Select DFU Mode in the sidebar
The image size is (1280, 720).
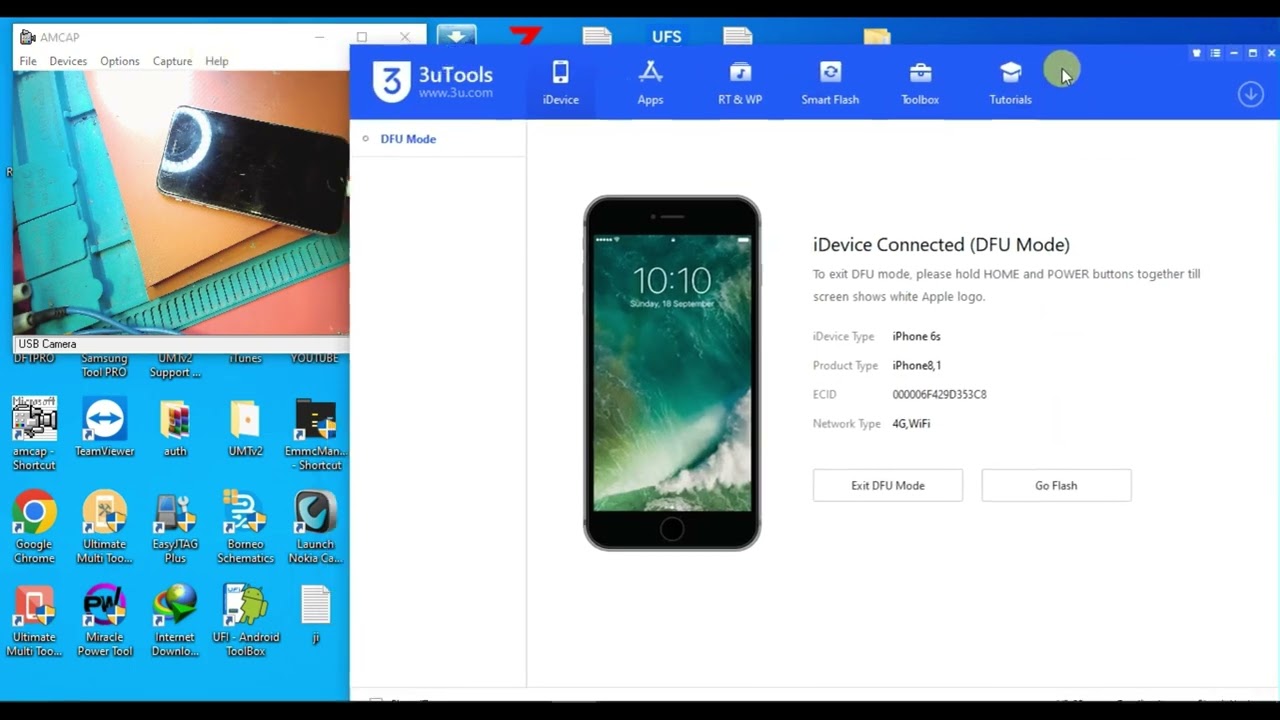[x=408, y=139]
